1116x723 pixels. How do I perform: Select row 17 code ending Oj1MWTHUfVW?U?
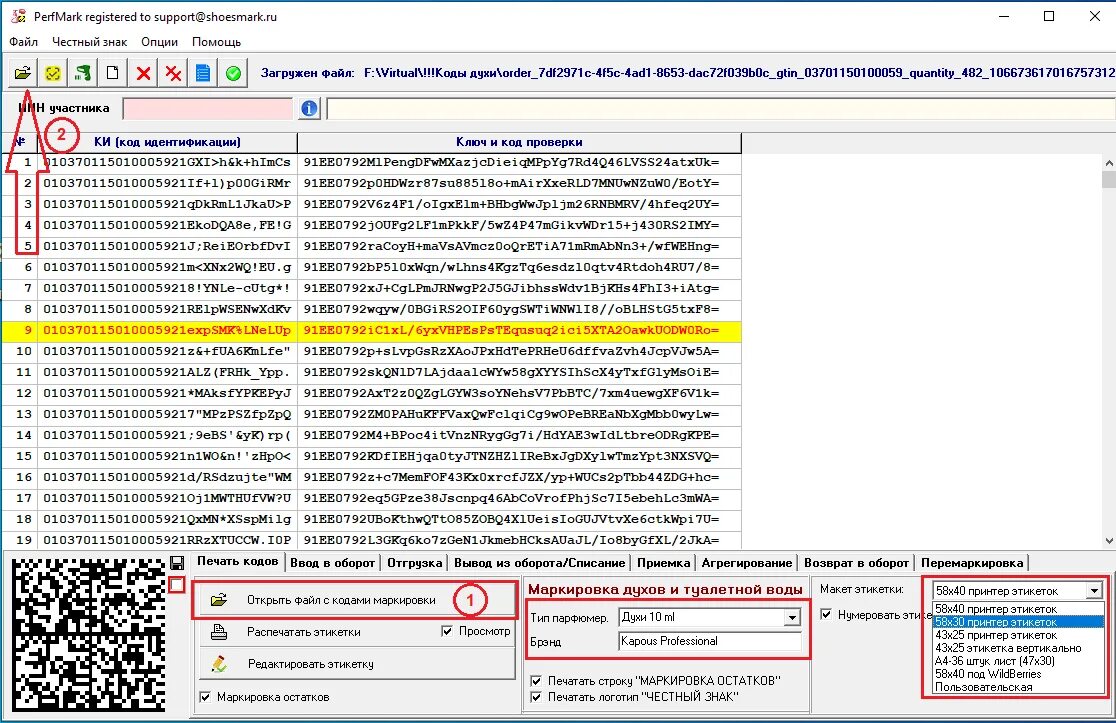coord(167,498)
